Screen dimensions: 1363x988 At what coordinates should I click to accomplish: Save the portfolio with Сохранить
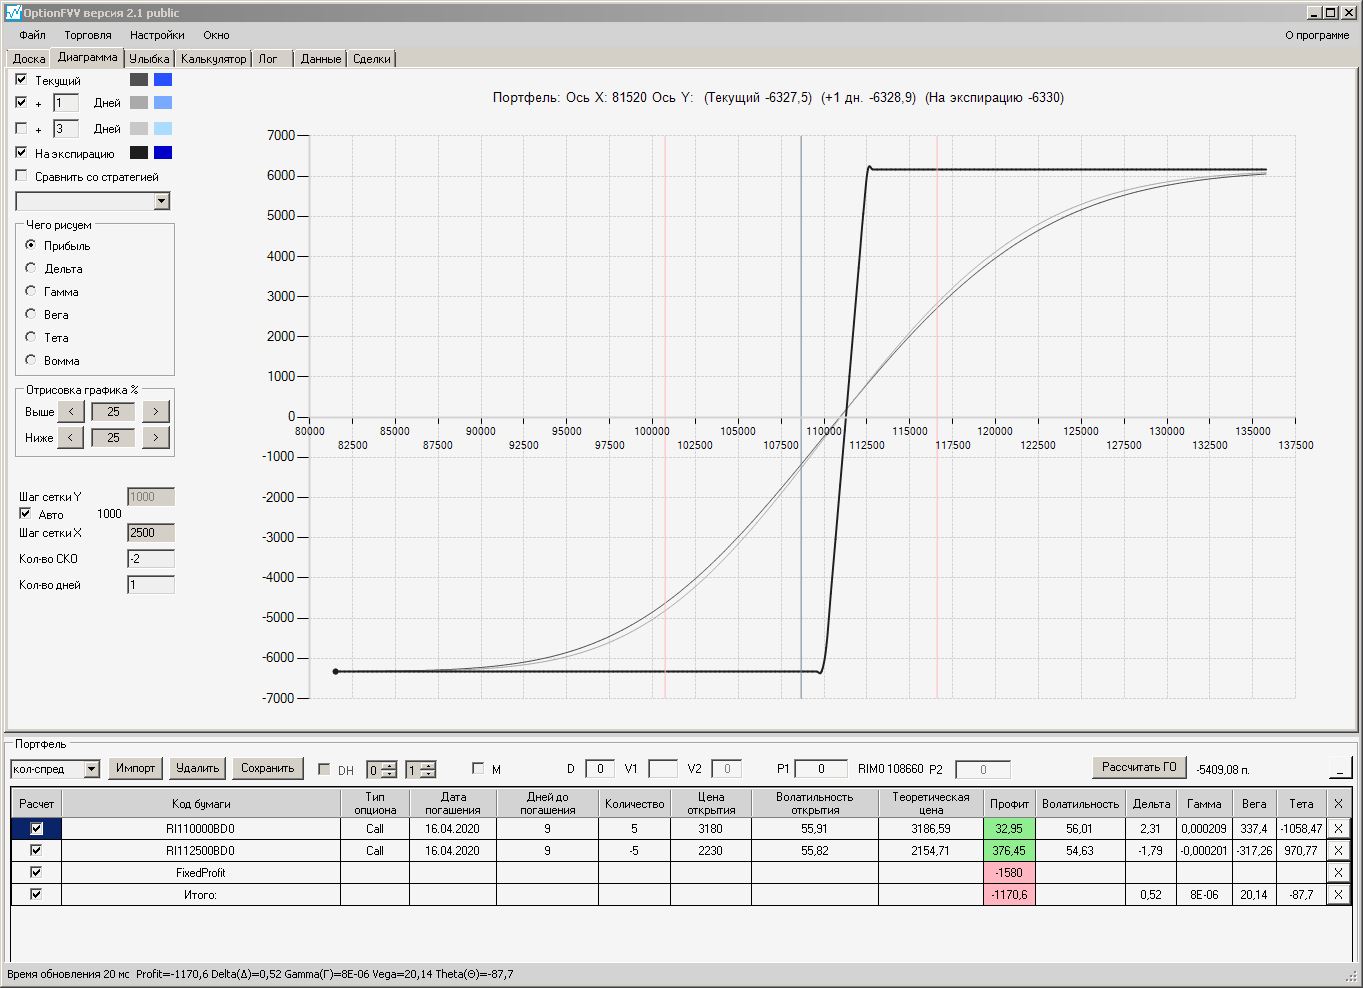click(x=267, y=768)
